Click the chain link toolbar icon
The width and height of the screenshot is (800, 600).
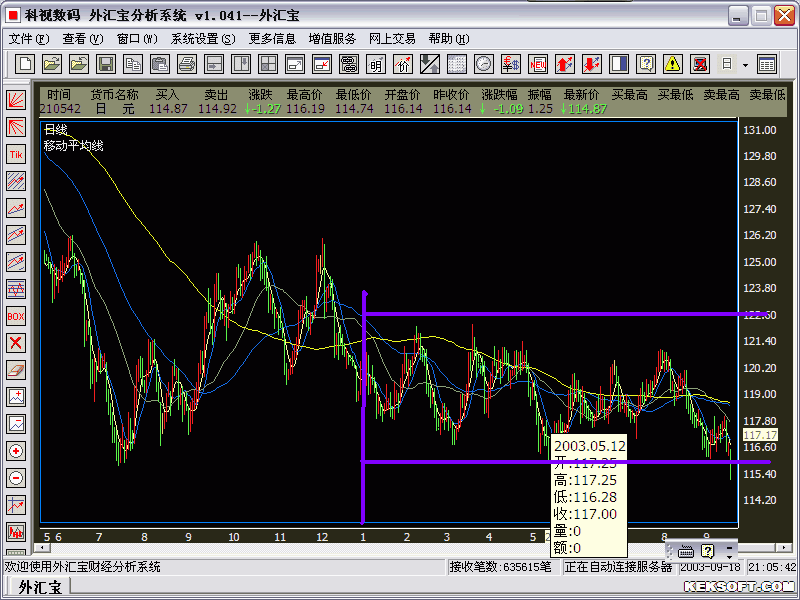[349, 64]
